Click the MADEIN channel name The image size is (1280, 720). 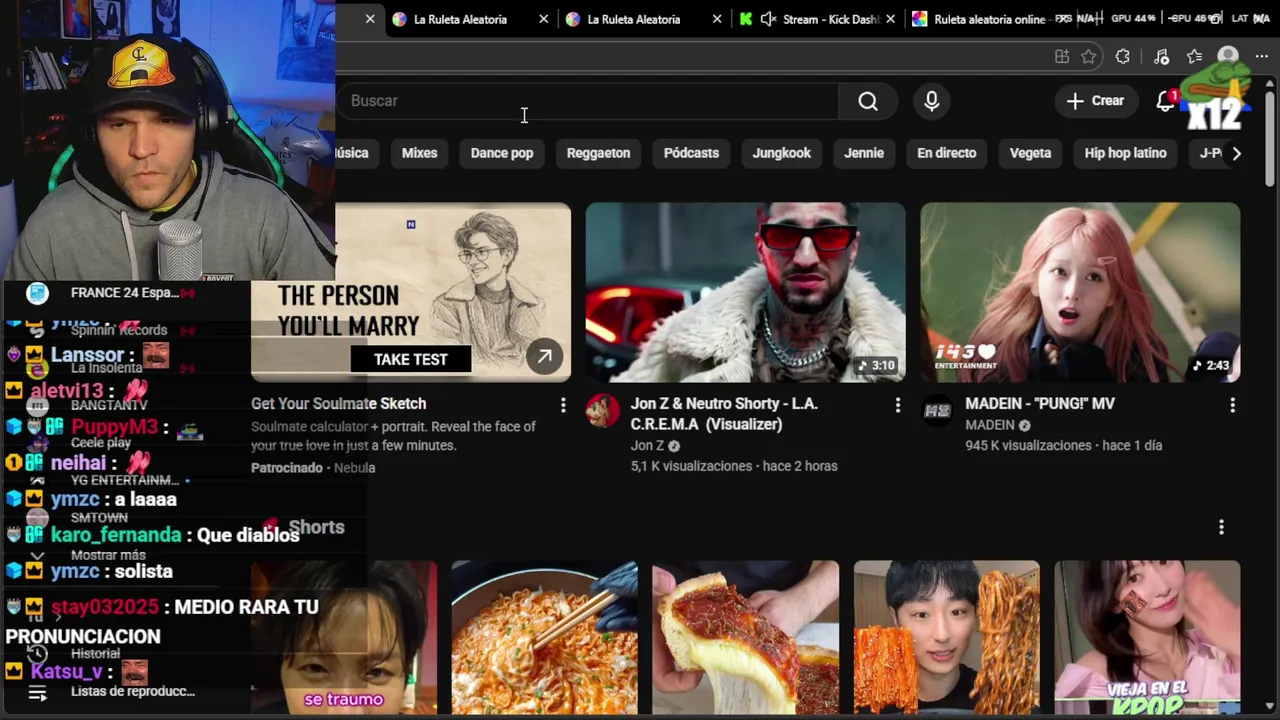tap(990, 425)
